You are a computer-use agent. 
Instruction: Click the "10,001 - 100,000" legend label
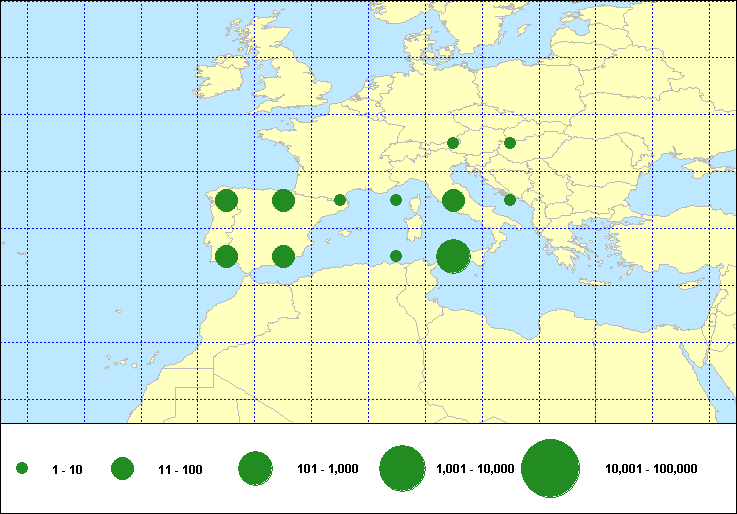pos(651,469)
